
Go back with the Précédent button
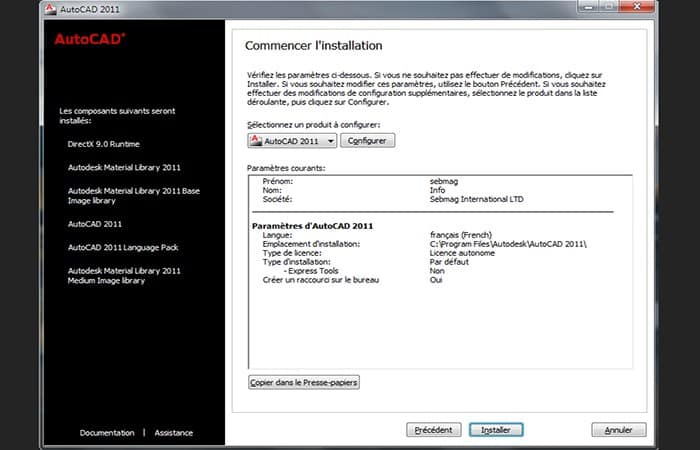point(433,430)
